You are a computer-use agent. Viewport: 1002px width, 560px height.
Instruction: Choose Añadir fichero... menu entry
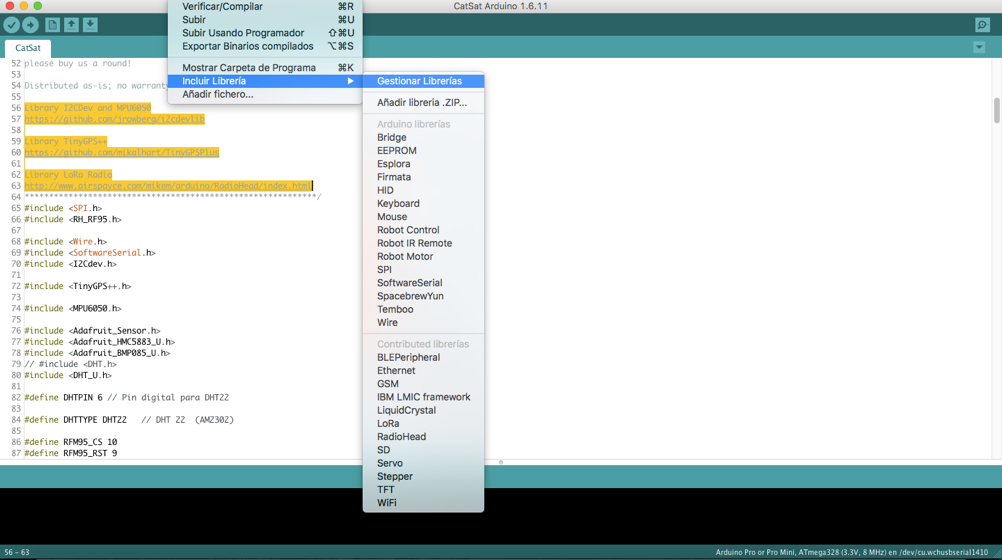point(265,95)
